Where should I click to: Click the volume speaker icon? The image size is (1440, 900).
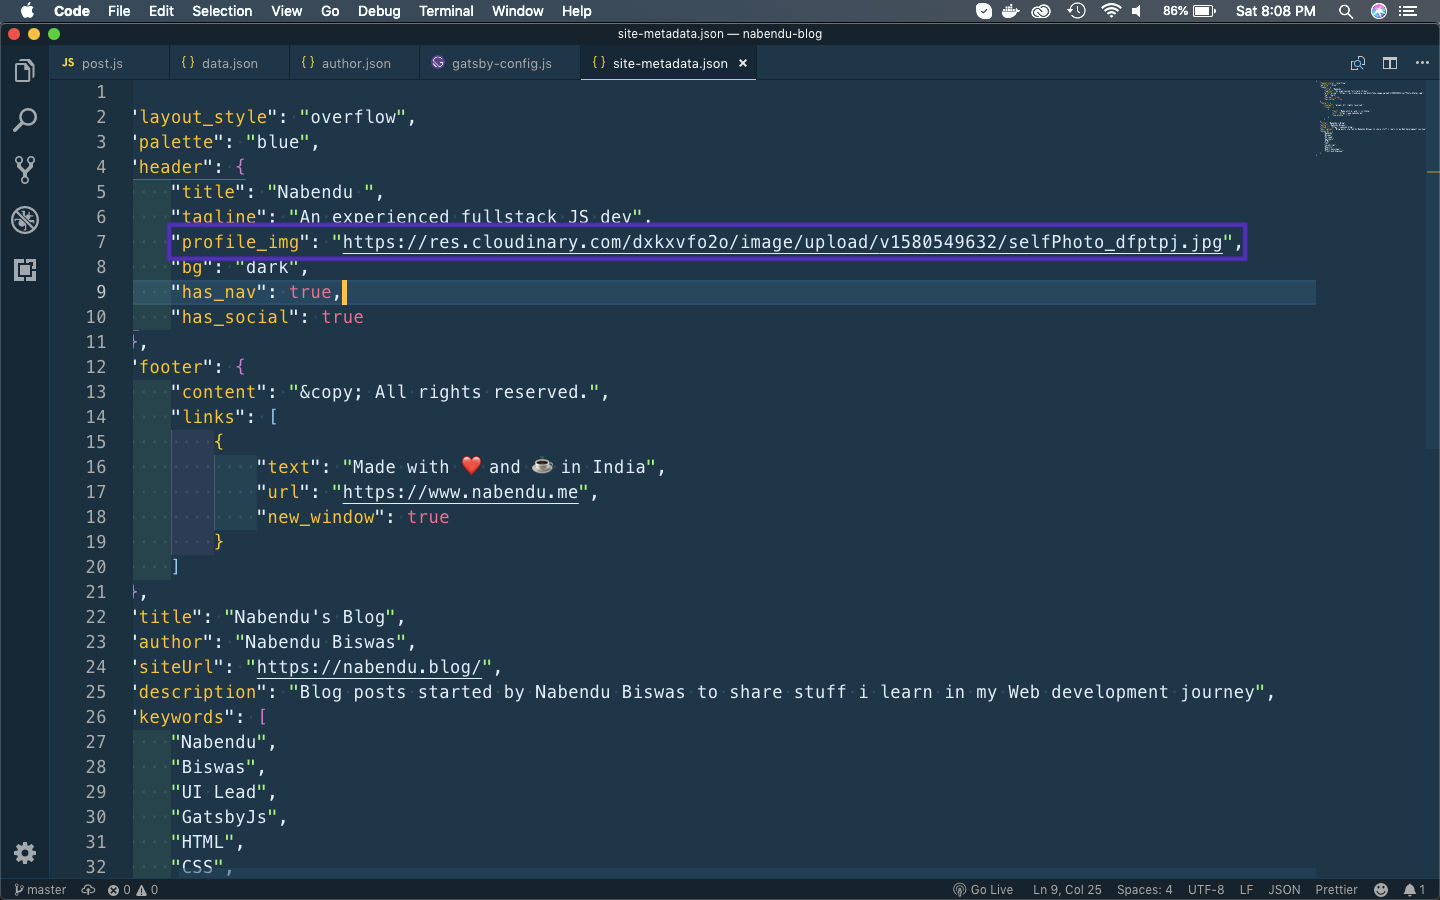coord(1137,11)
